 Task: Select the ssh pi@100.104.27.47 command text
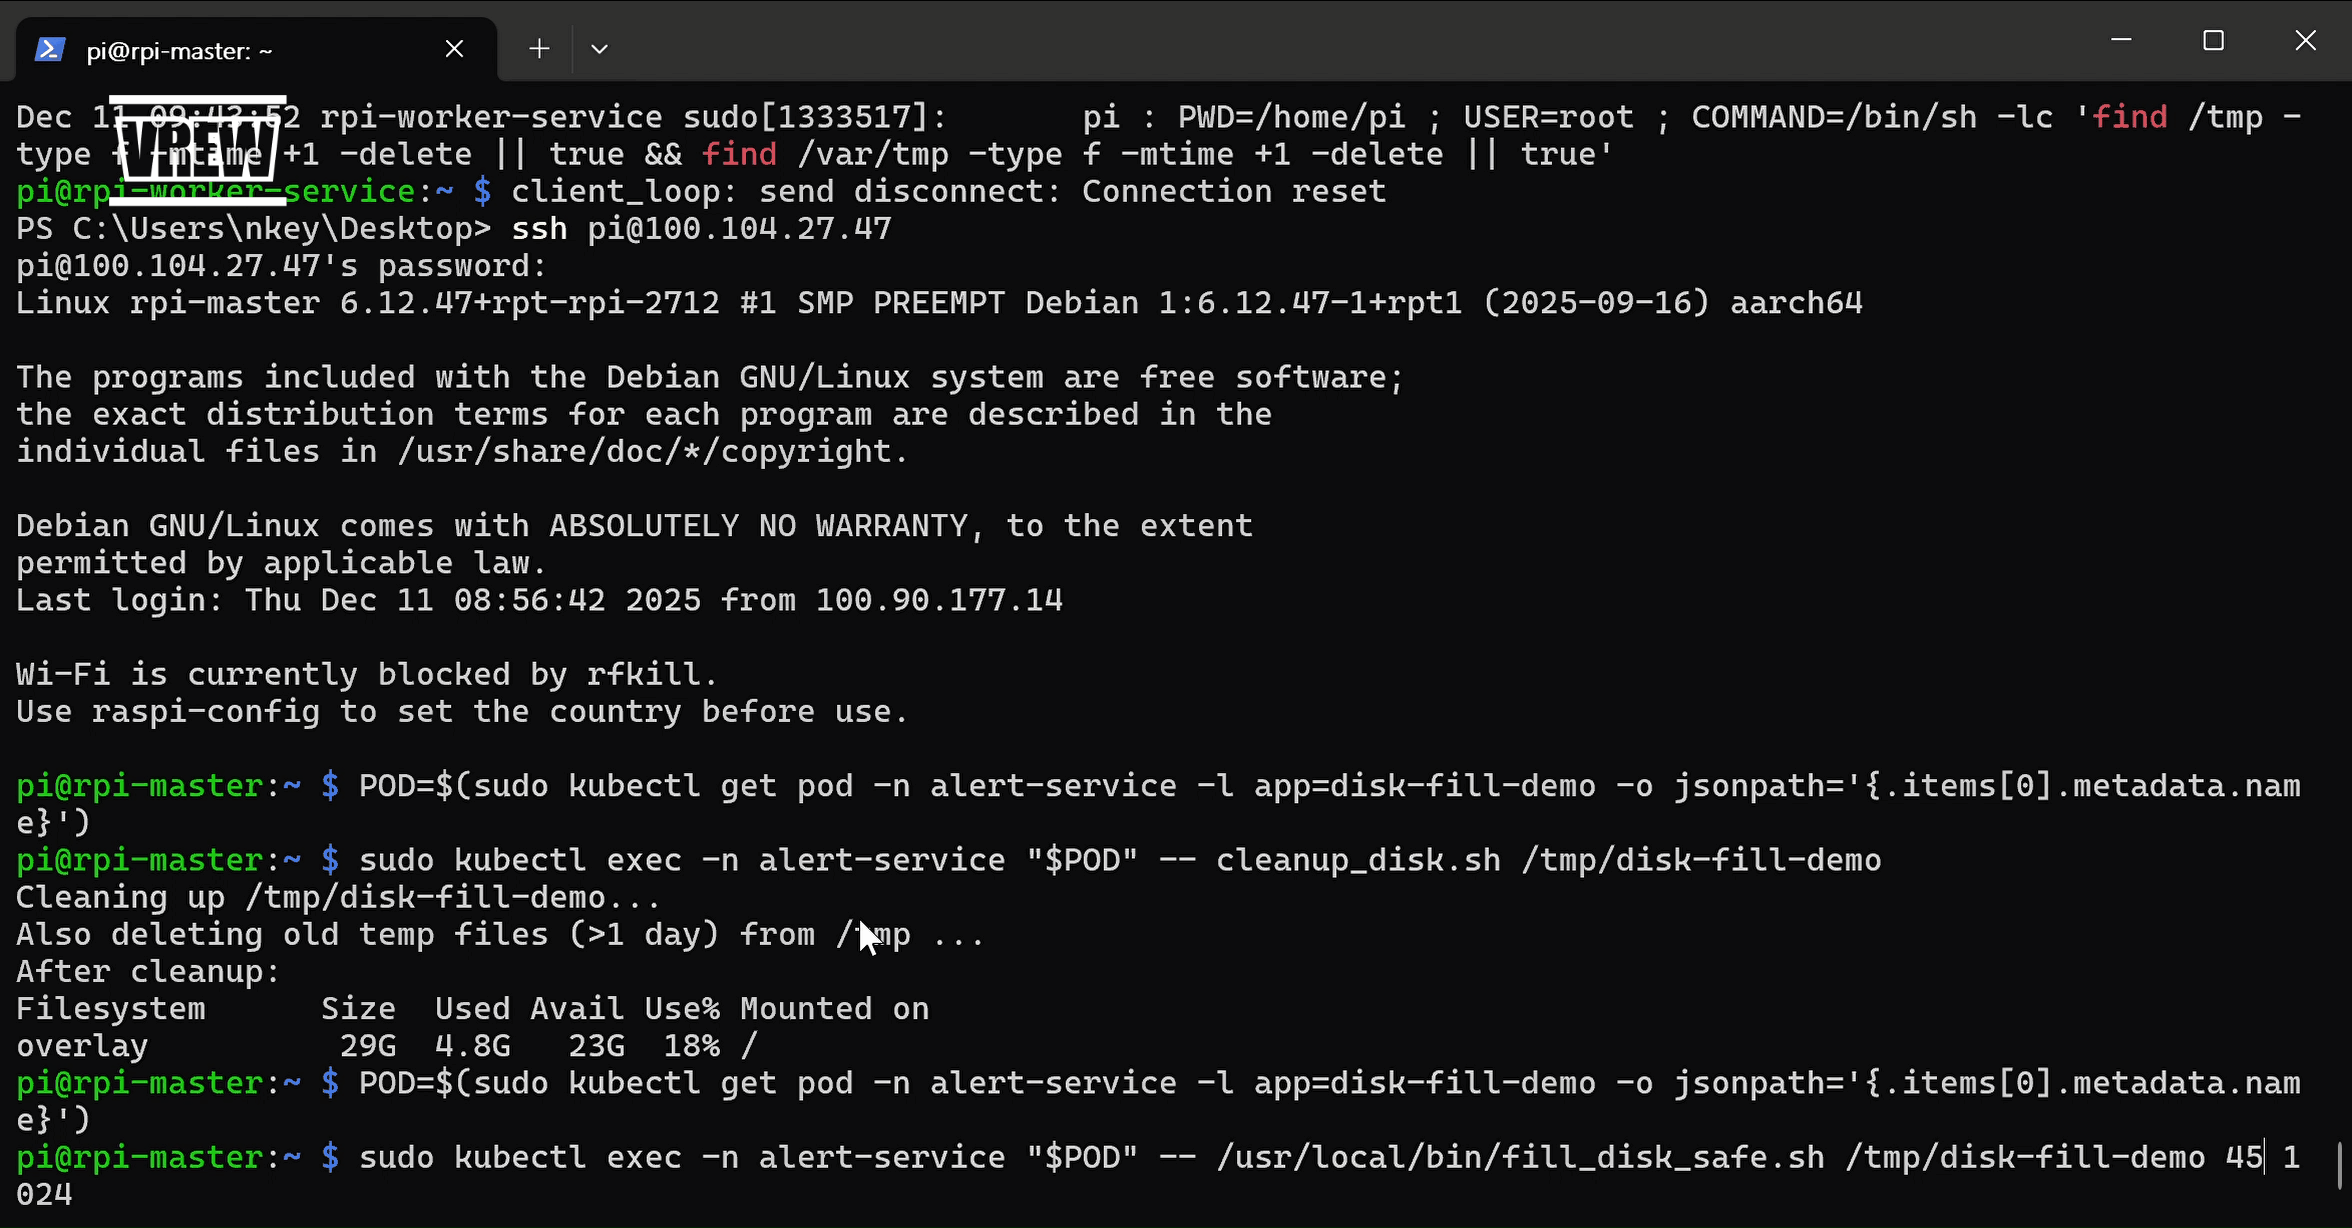point(700,228)
